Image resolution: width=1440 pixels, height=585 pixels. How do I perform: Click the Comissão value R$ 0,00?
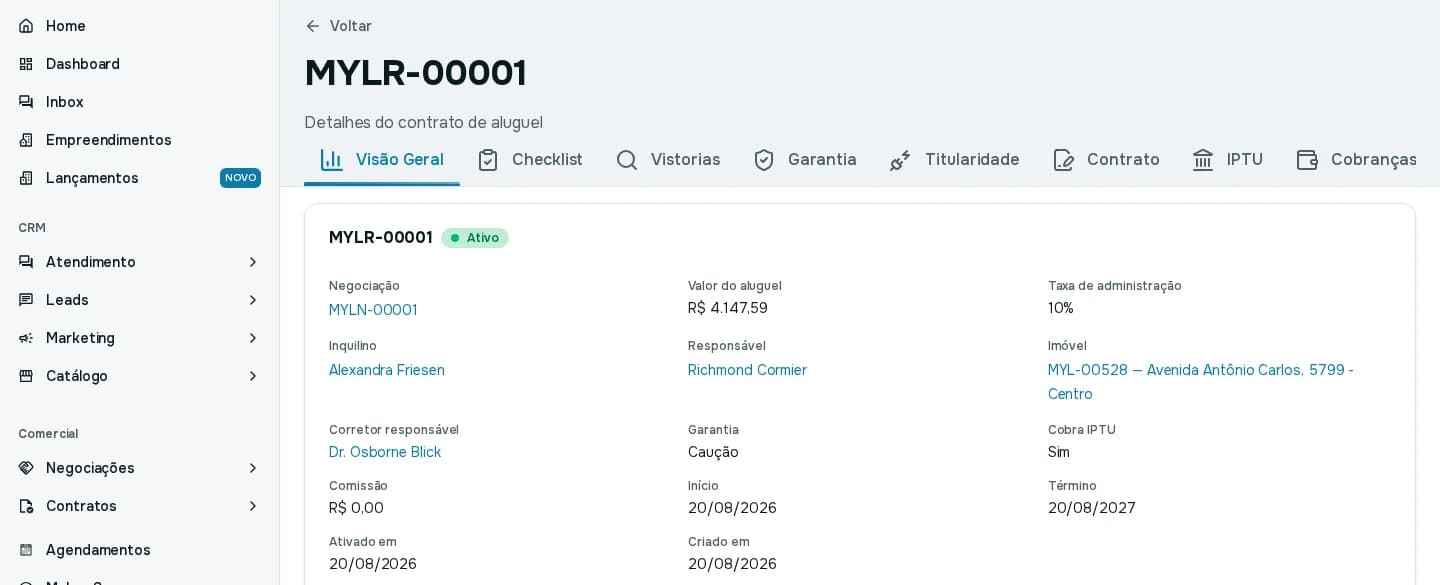356,508
